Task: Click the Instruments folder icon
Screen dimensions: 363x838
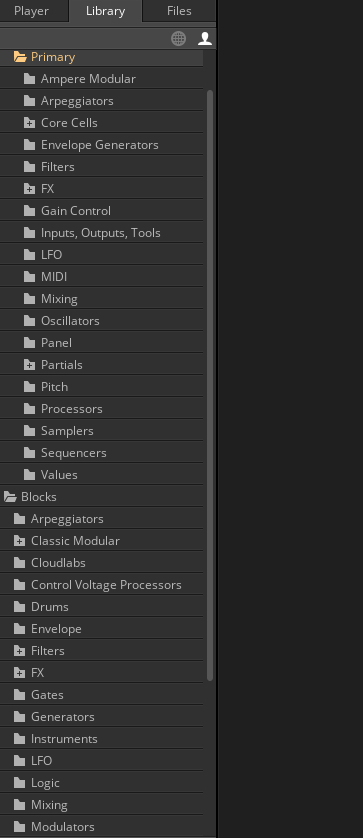Action: 19,739
